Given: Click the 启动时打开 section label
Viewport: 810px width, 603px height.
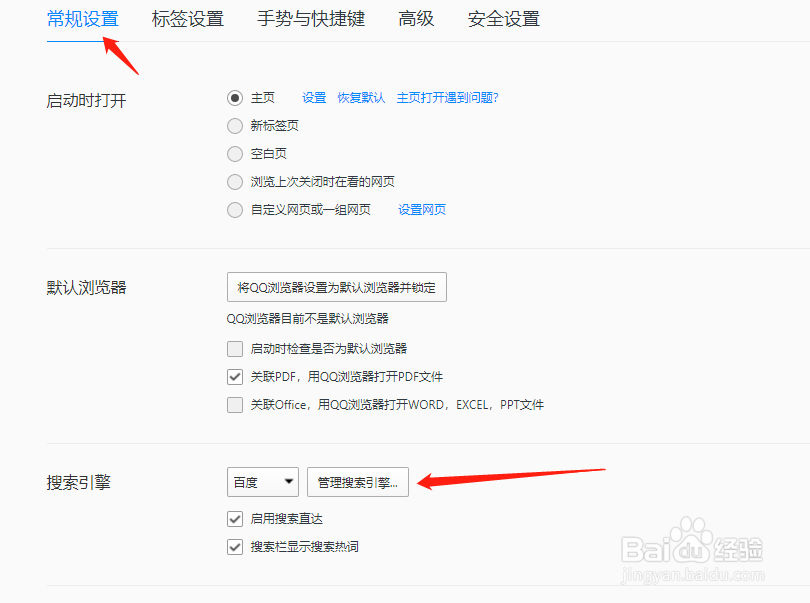Looking at the screenshot, I should (x=86, y=100).
